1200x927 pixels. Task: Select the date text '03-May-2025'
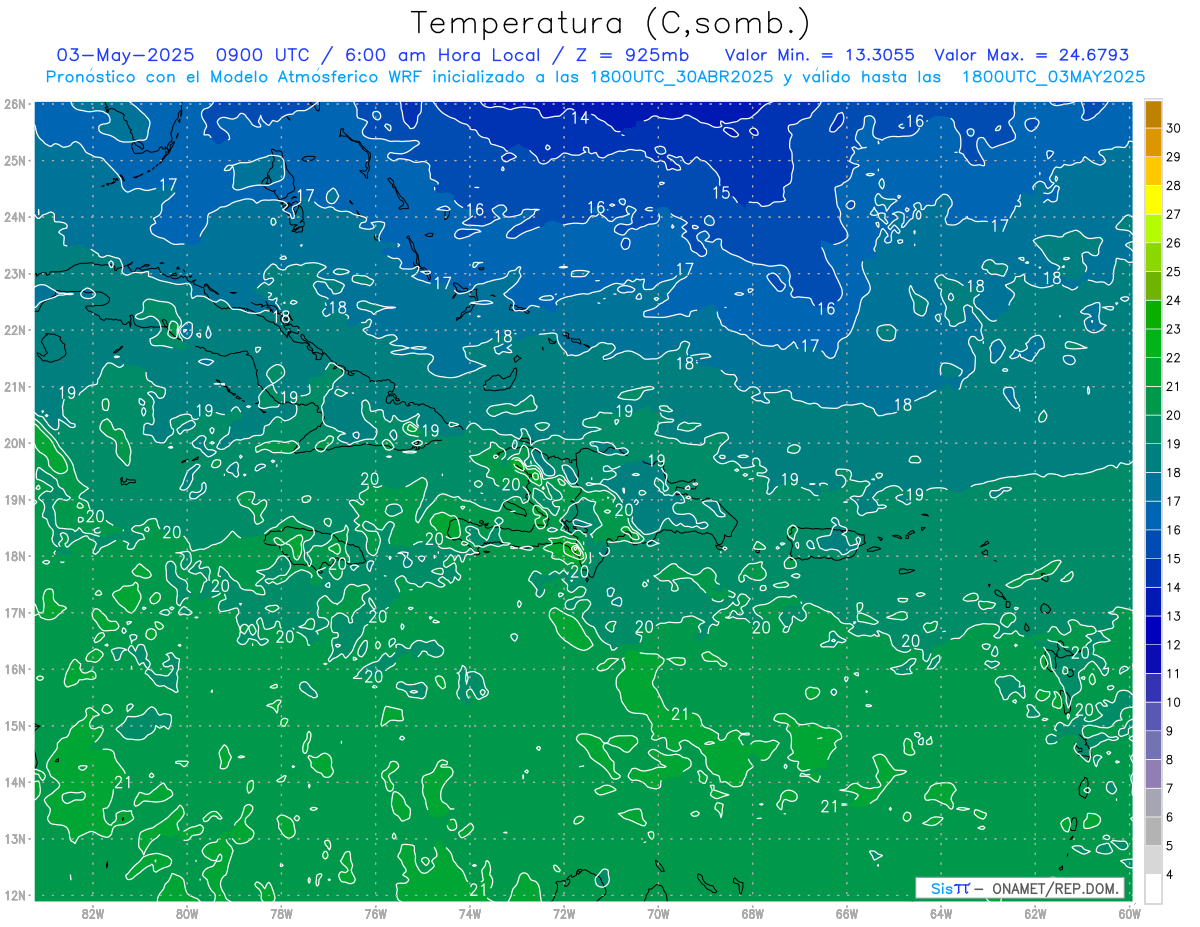125,55
